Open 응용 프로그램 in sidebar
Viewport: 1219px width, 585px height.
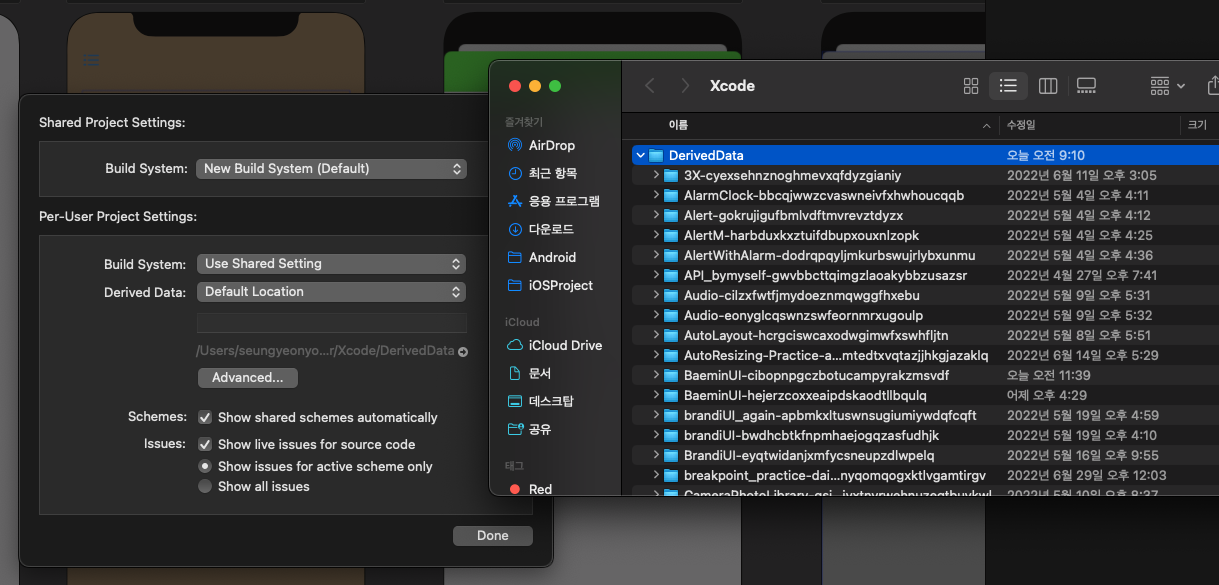pyautogui.click(x=555, y=201)
